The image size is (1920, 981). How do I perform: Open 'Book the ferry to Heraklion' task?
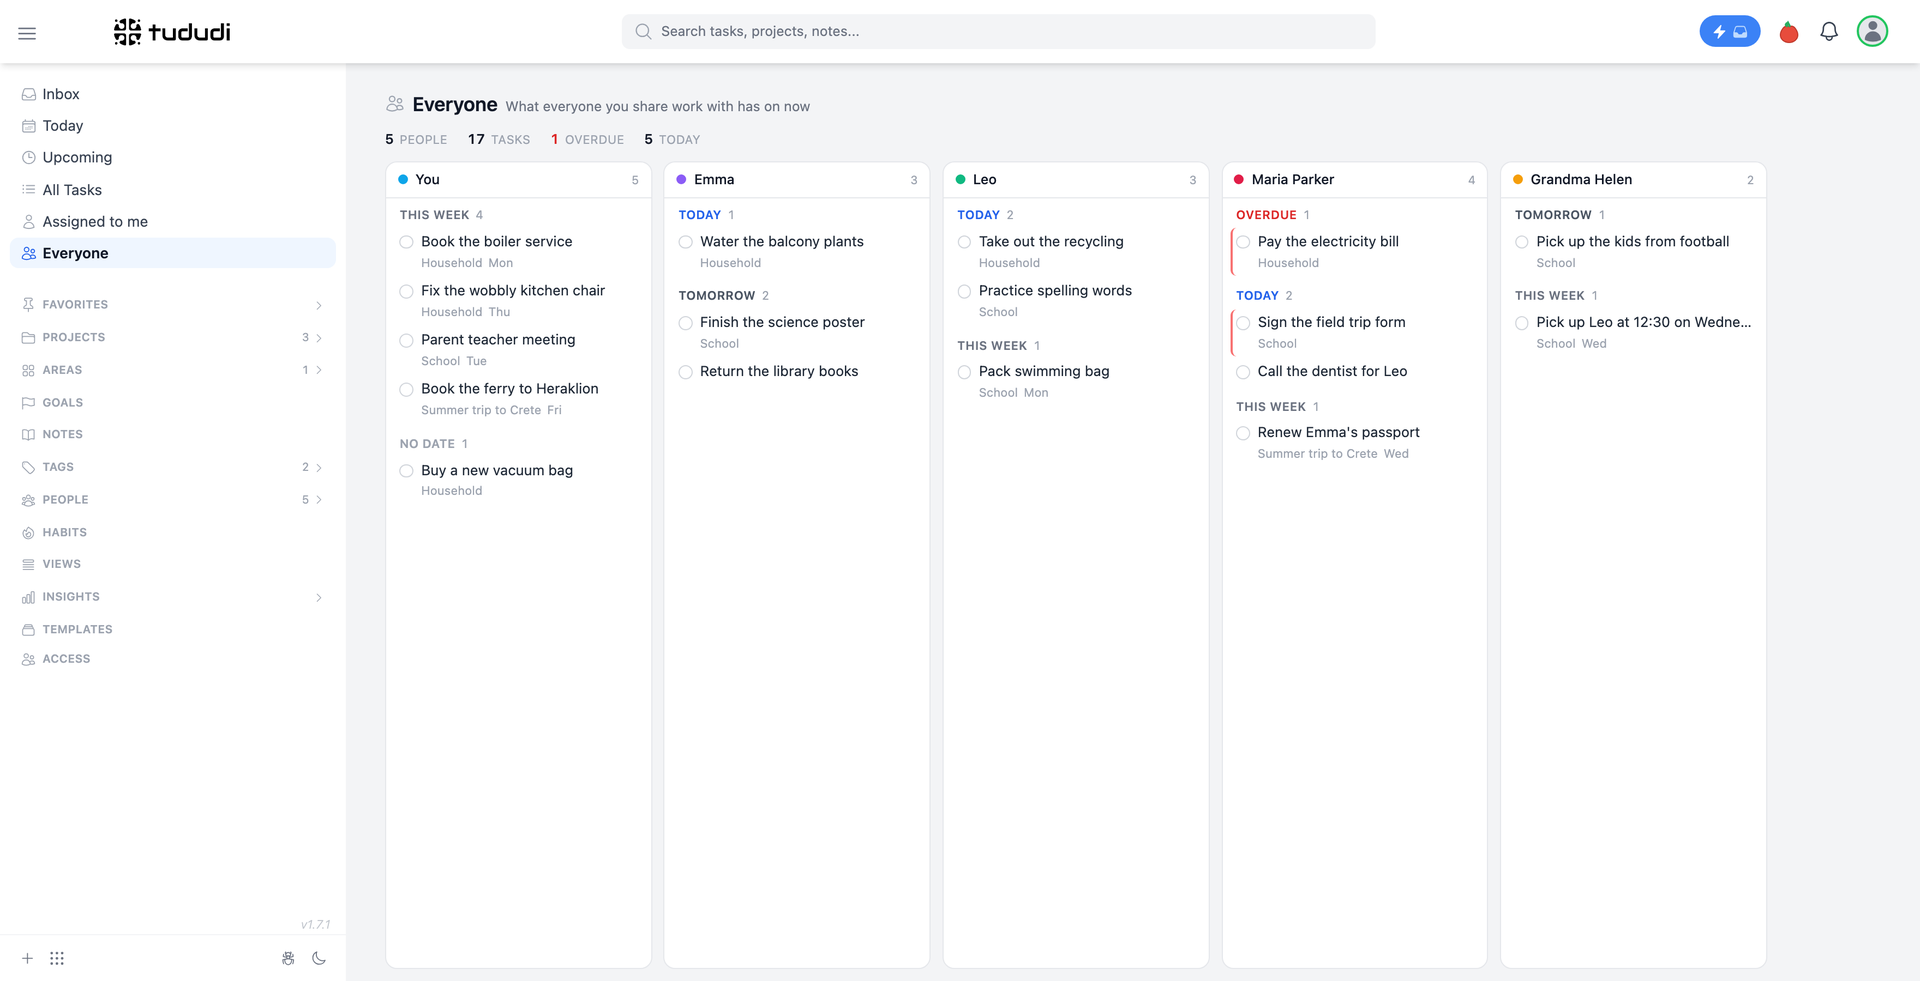click(509, 388)
